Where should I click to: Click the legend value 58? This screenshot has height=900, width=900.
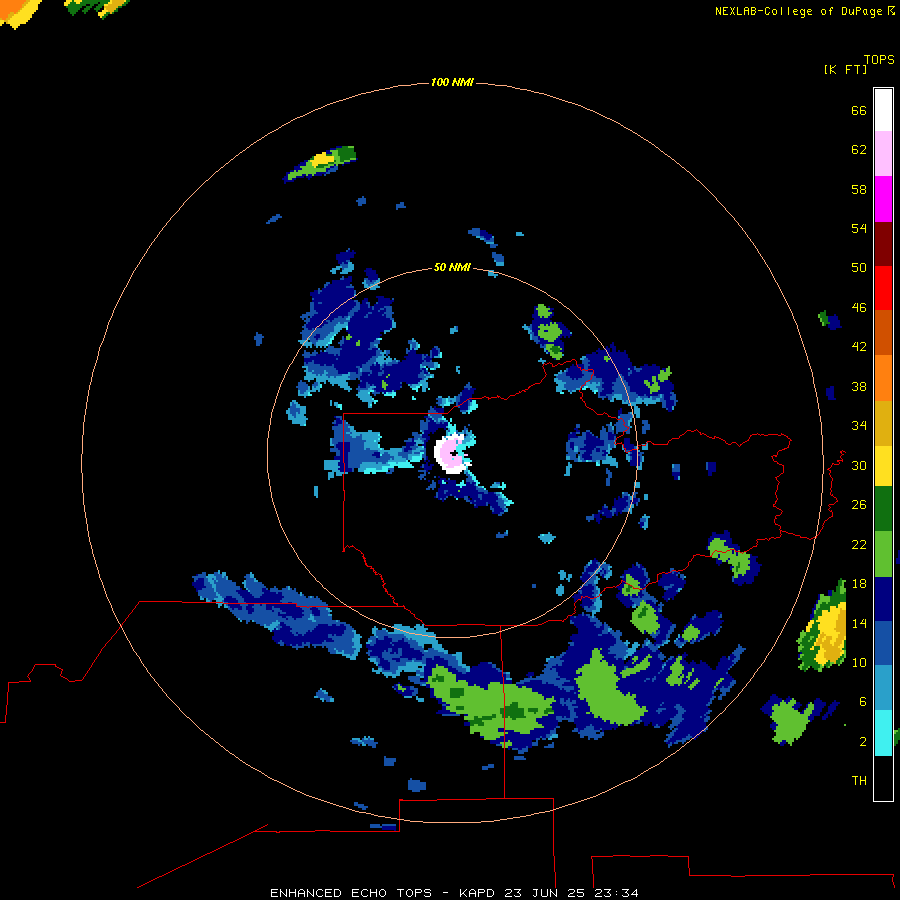pyautogui.click(x=859, y=189)
